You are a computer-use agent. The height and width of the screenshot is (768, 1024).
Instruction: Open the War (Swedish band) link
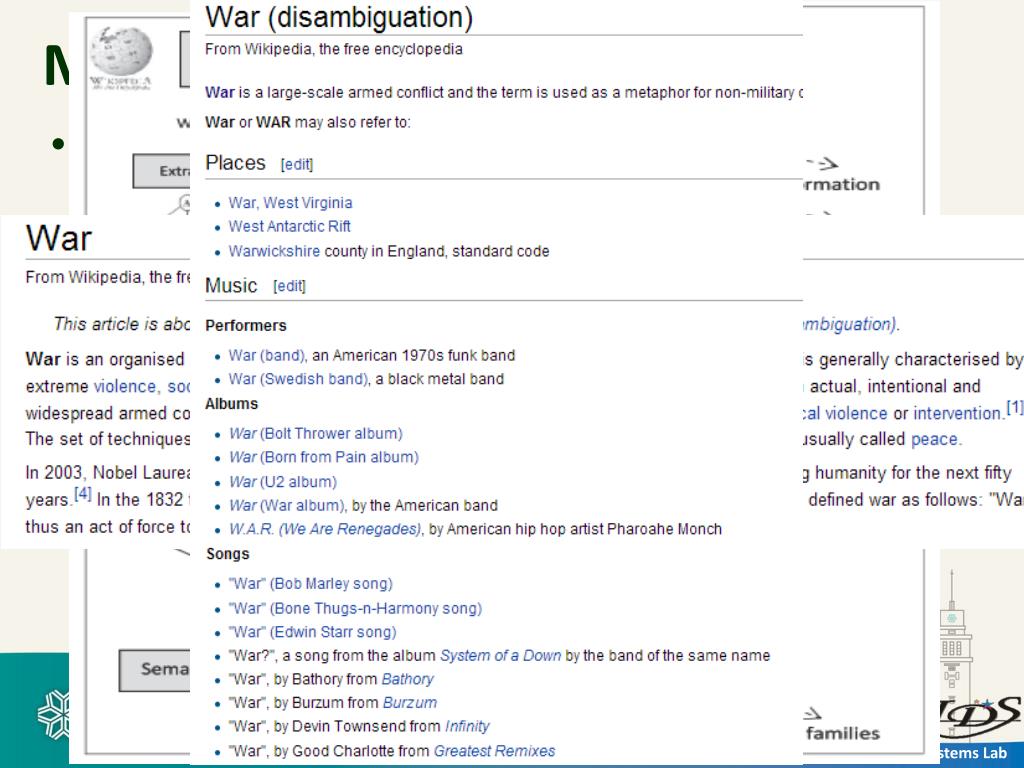(298, 379)
